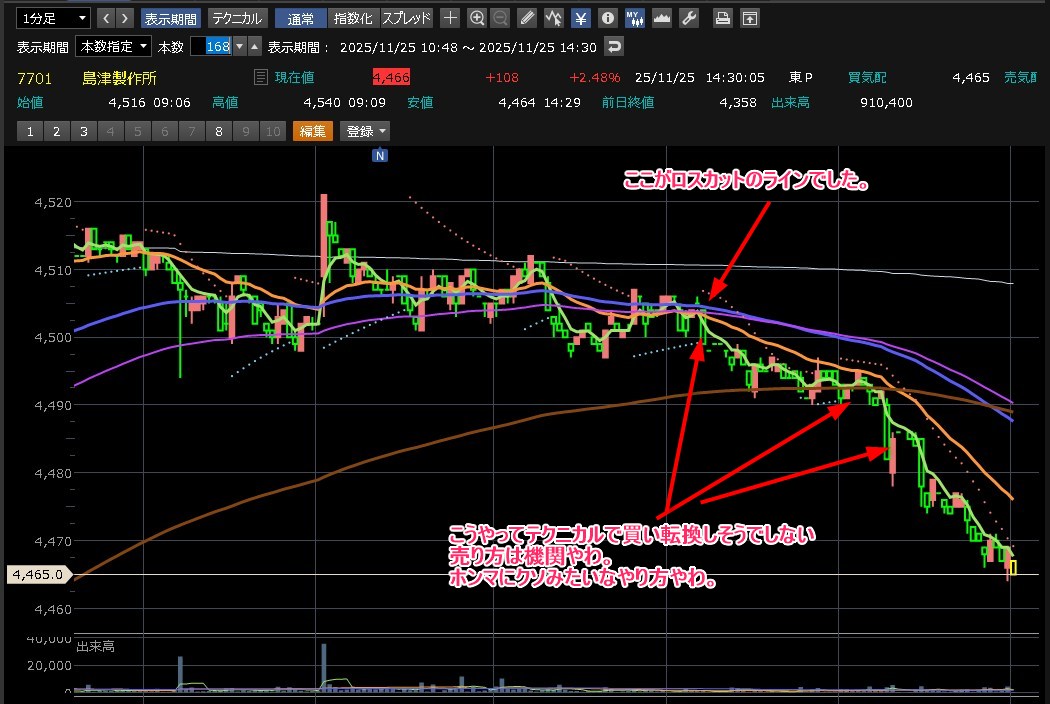Toggle the area chart icon
The height and width of the screenshot is (704, 1050).
coord(662,18)
